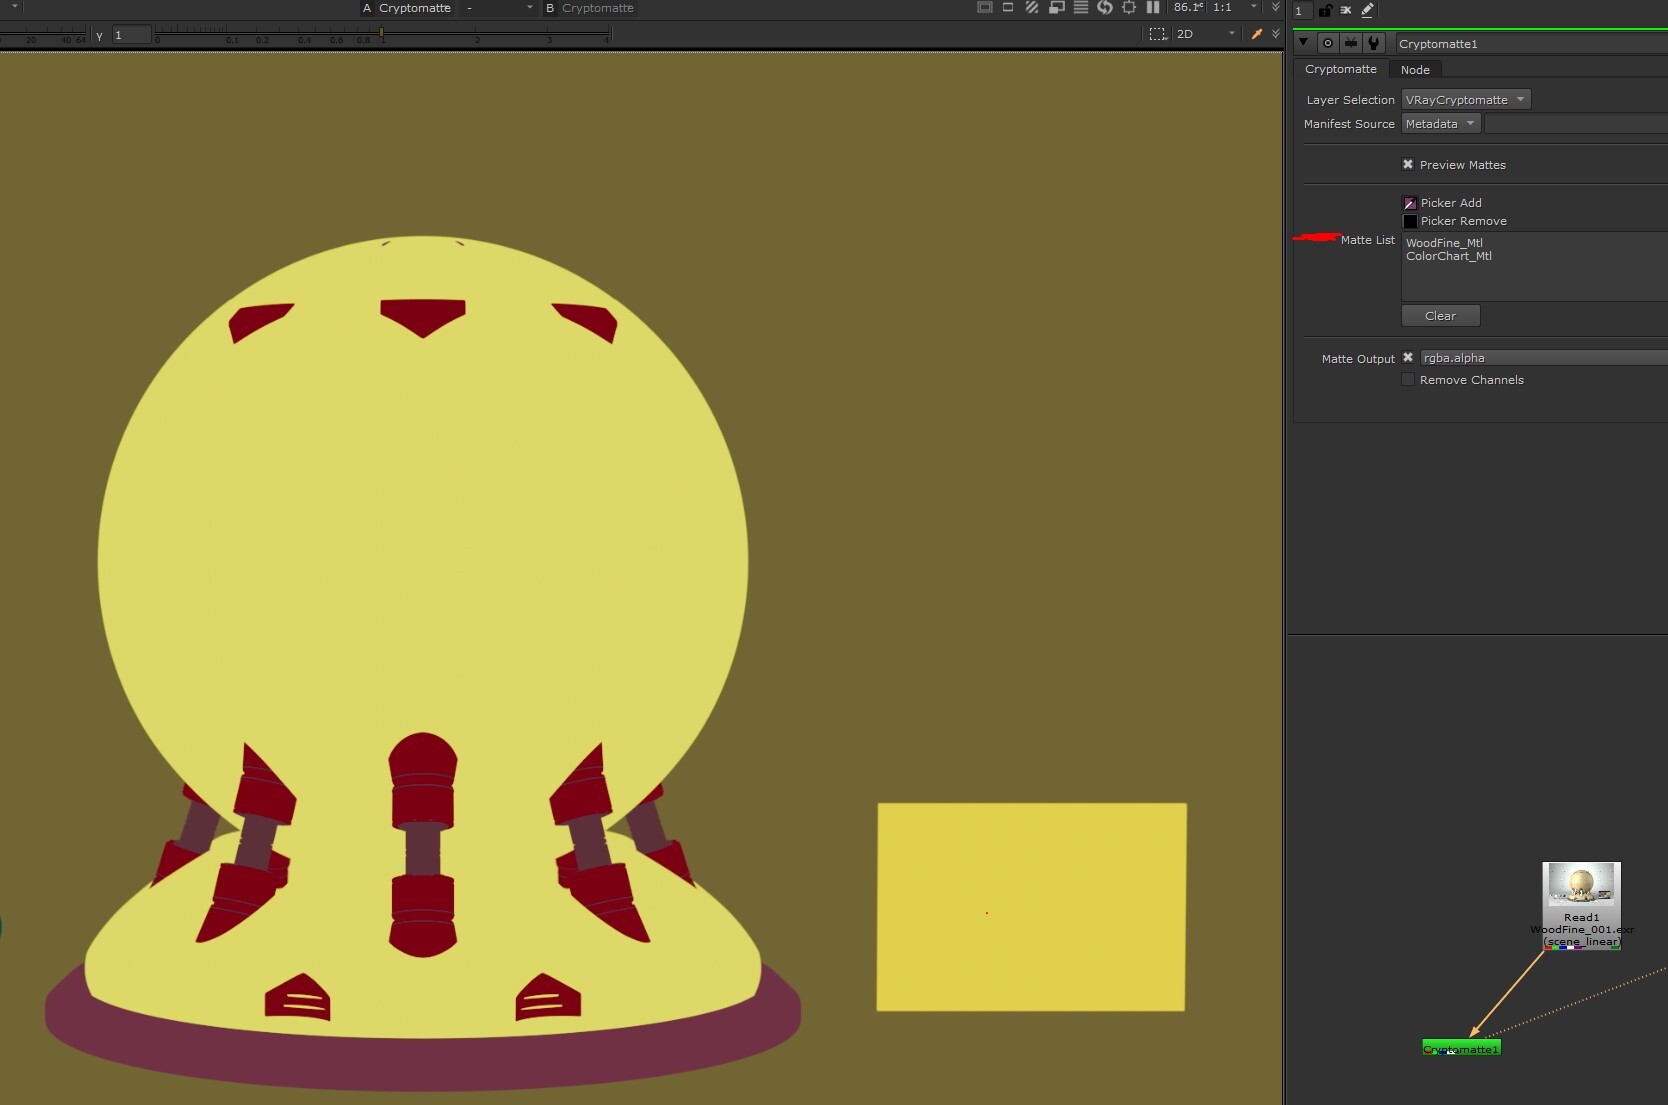Click the Picker Add color swatch
Viewport: 1668px width, 1105px height.
pos(1410,203)
